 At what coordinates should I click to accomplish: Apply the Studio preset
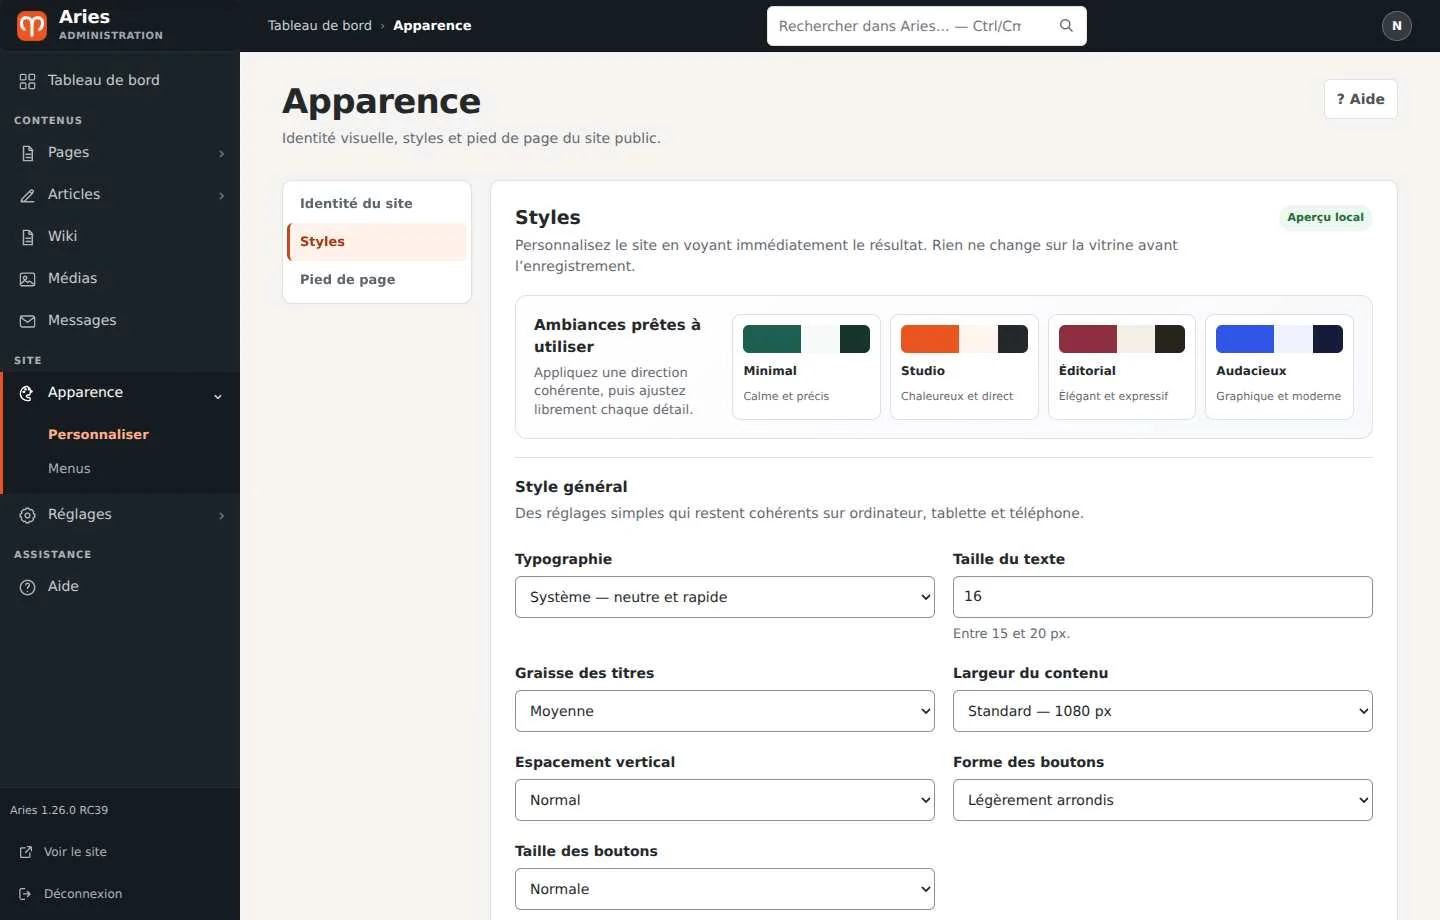[x=964, y=367]
